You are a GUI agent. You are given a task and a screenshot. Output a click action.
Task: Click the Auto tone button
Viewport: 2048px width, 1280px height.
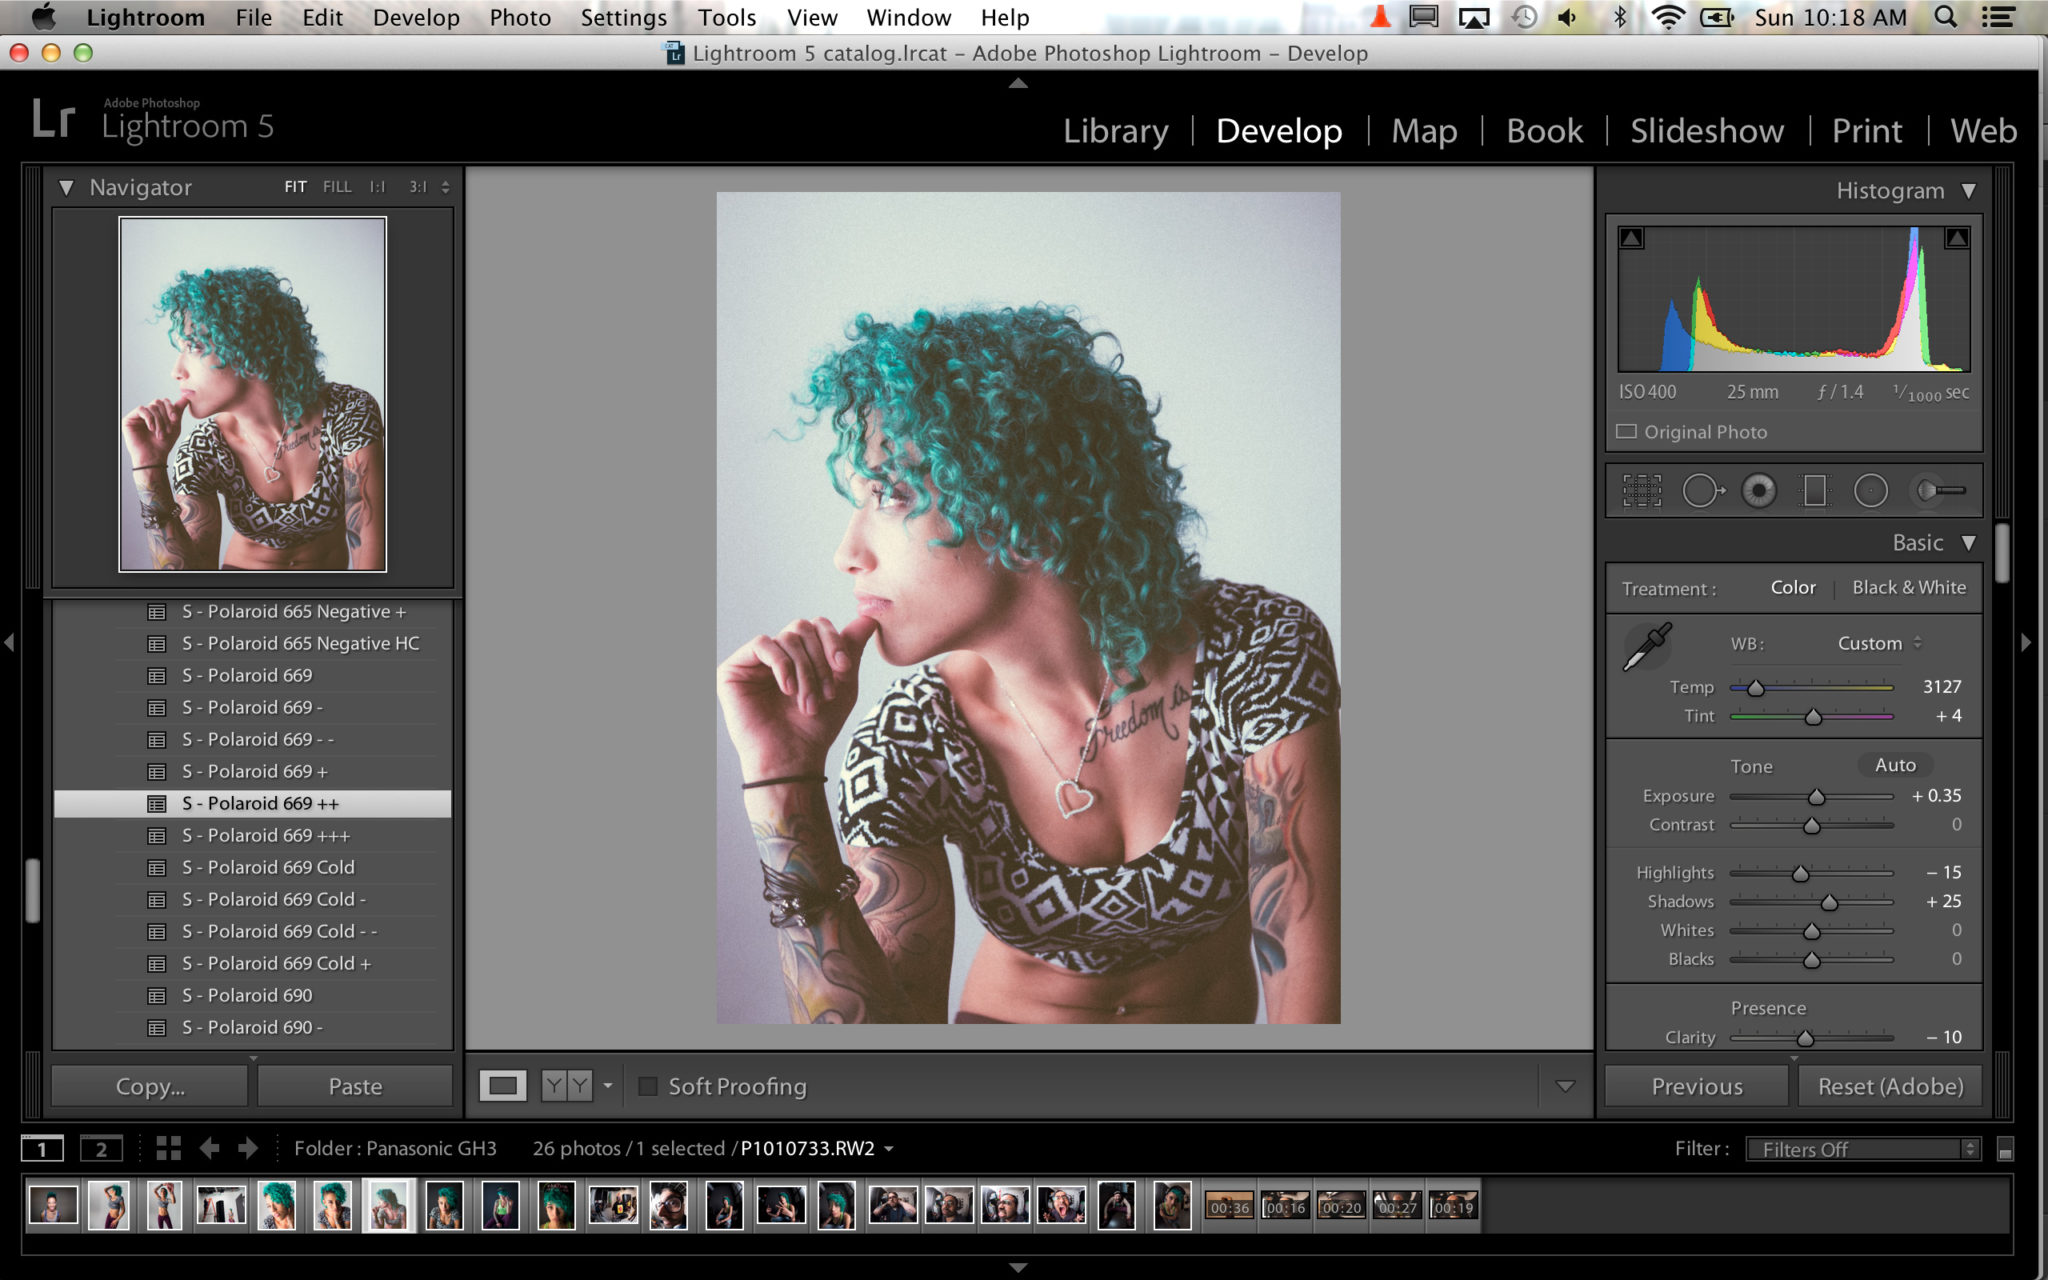pos(1894,765)
